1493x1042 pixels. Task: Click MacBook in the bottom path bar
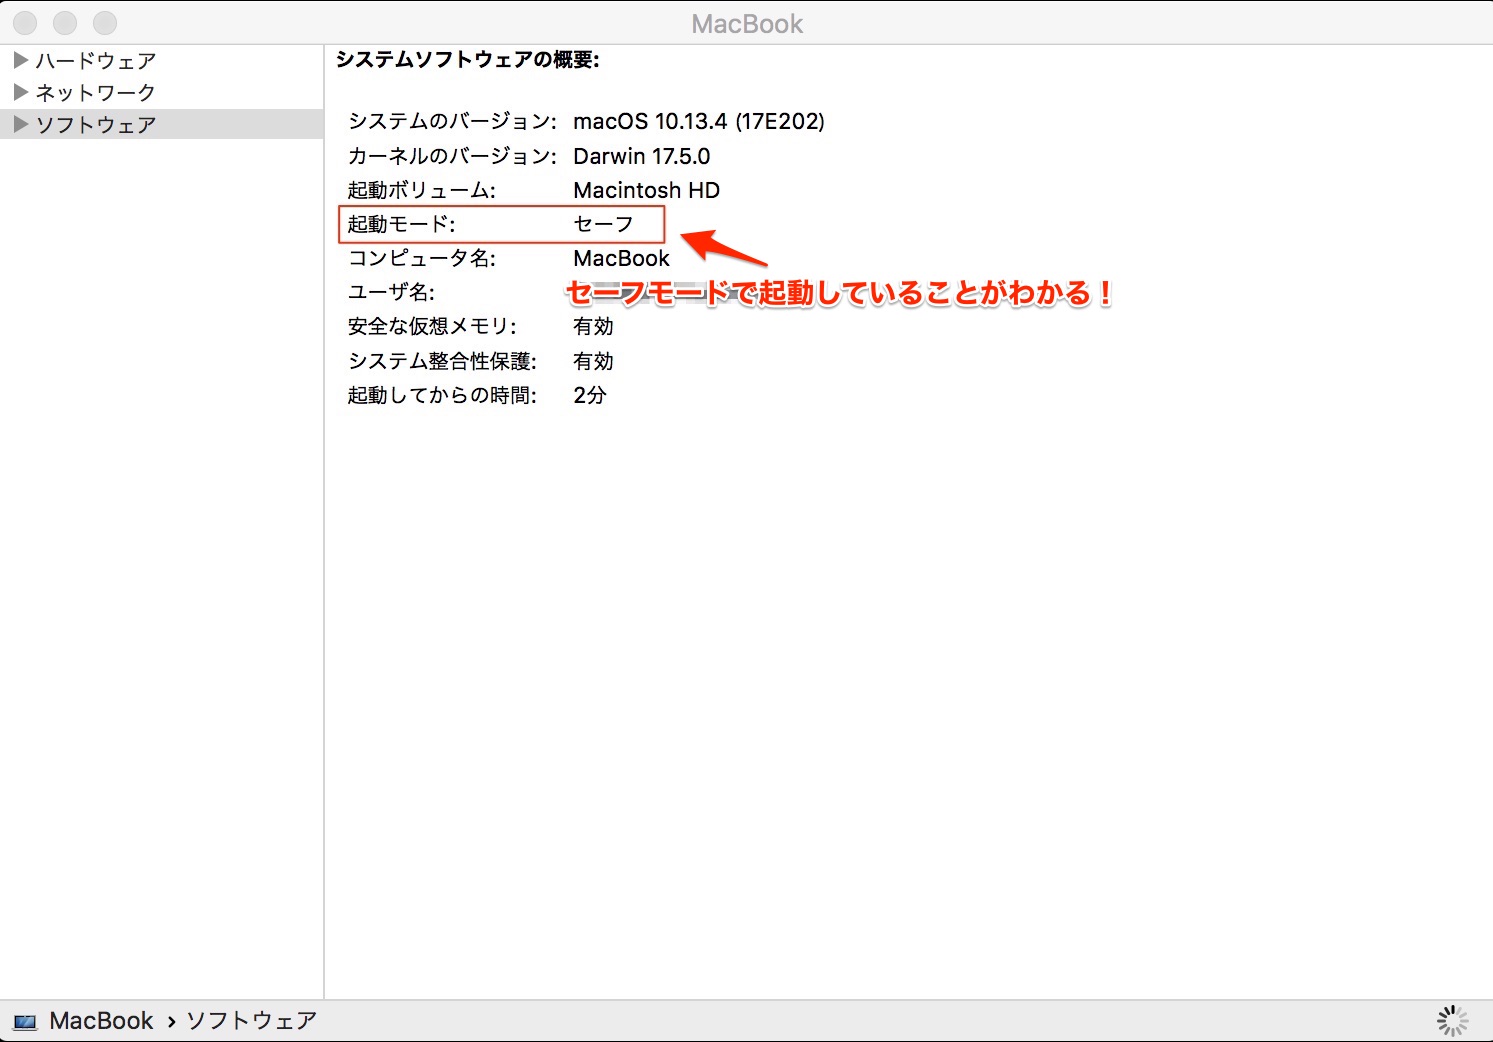coord(101,1021)
